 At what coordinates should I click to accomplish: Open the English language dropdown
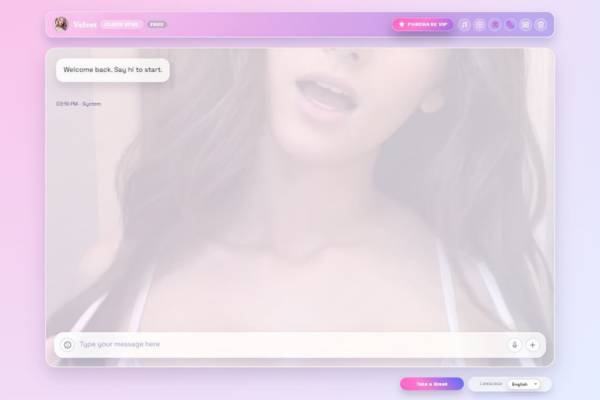click(523, 383)
